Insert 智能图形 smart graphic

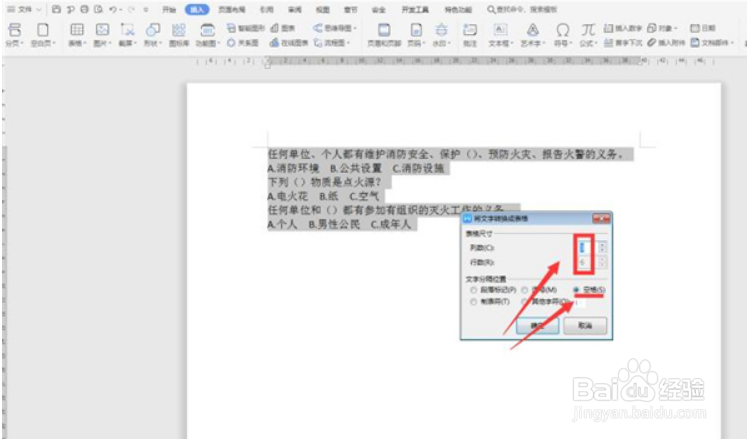click(x=245, y=28)
